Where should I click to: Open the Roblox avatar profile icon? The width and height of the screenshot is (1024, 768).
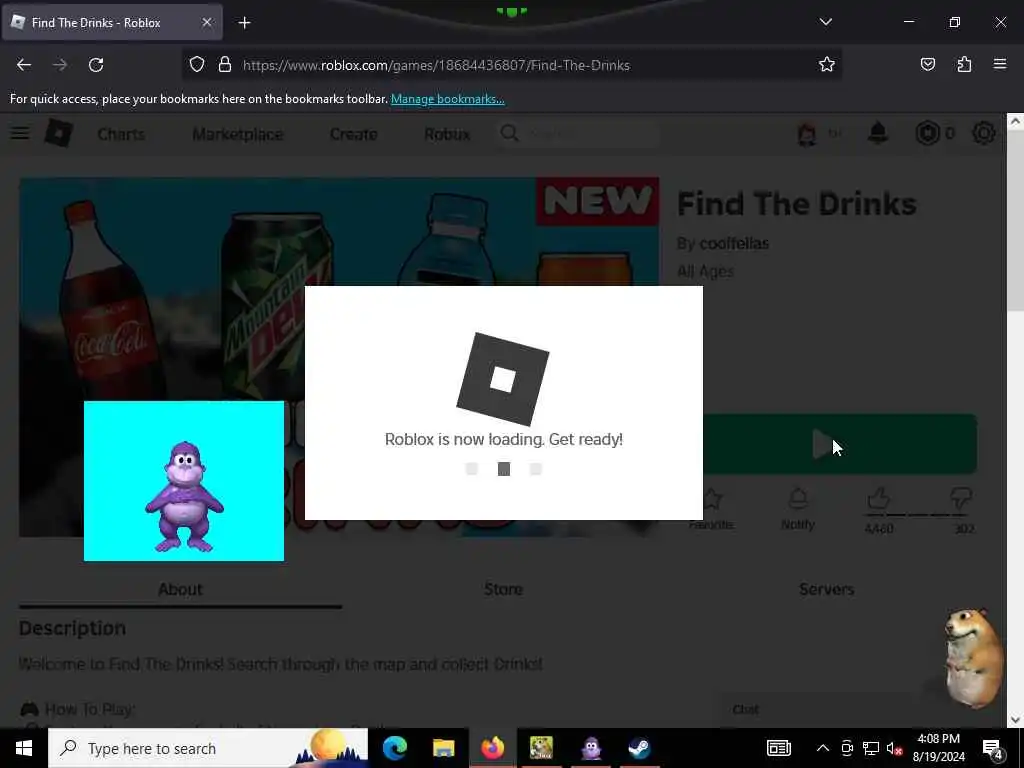(x=807, y=134)
